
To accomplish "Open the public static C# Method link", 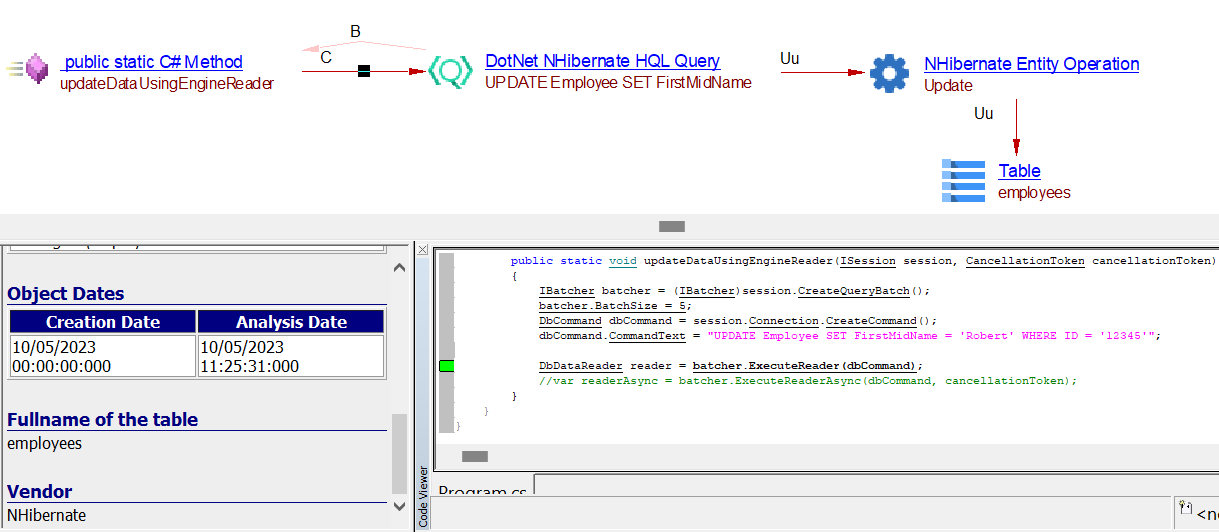I will coord(152,62).
